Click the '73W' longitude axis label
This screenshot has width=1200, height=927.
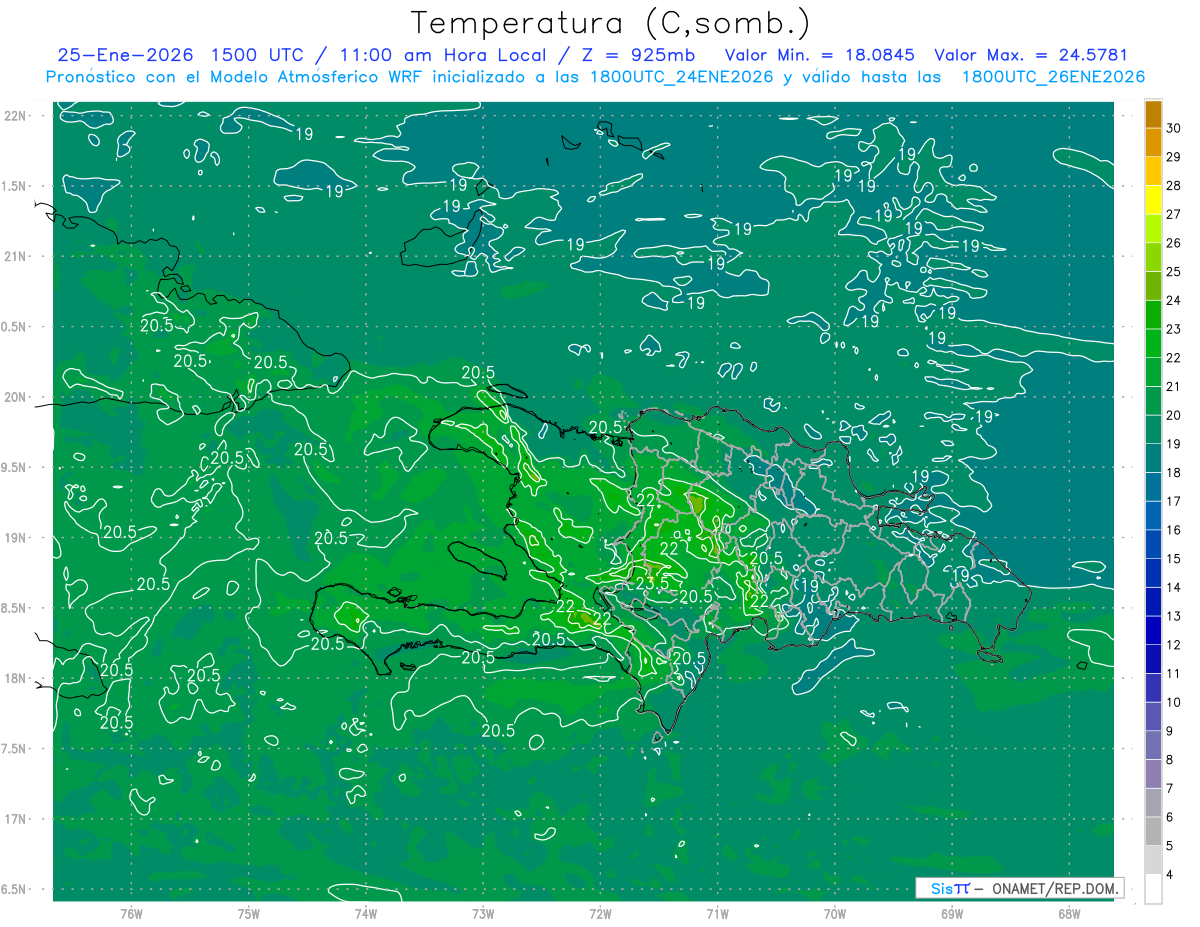point(483,913)
